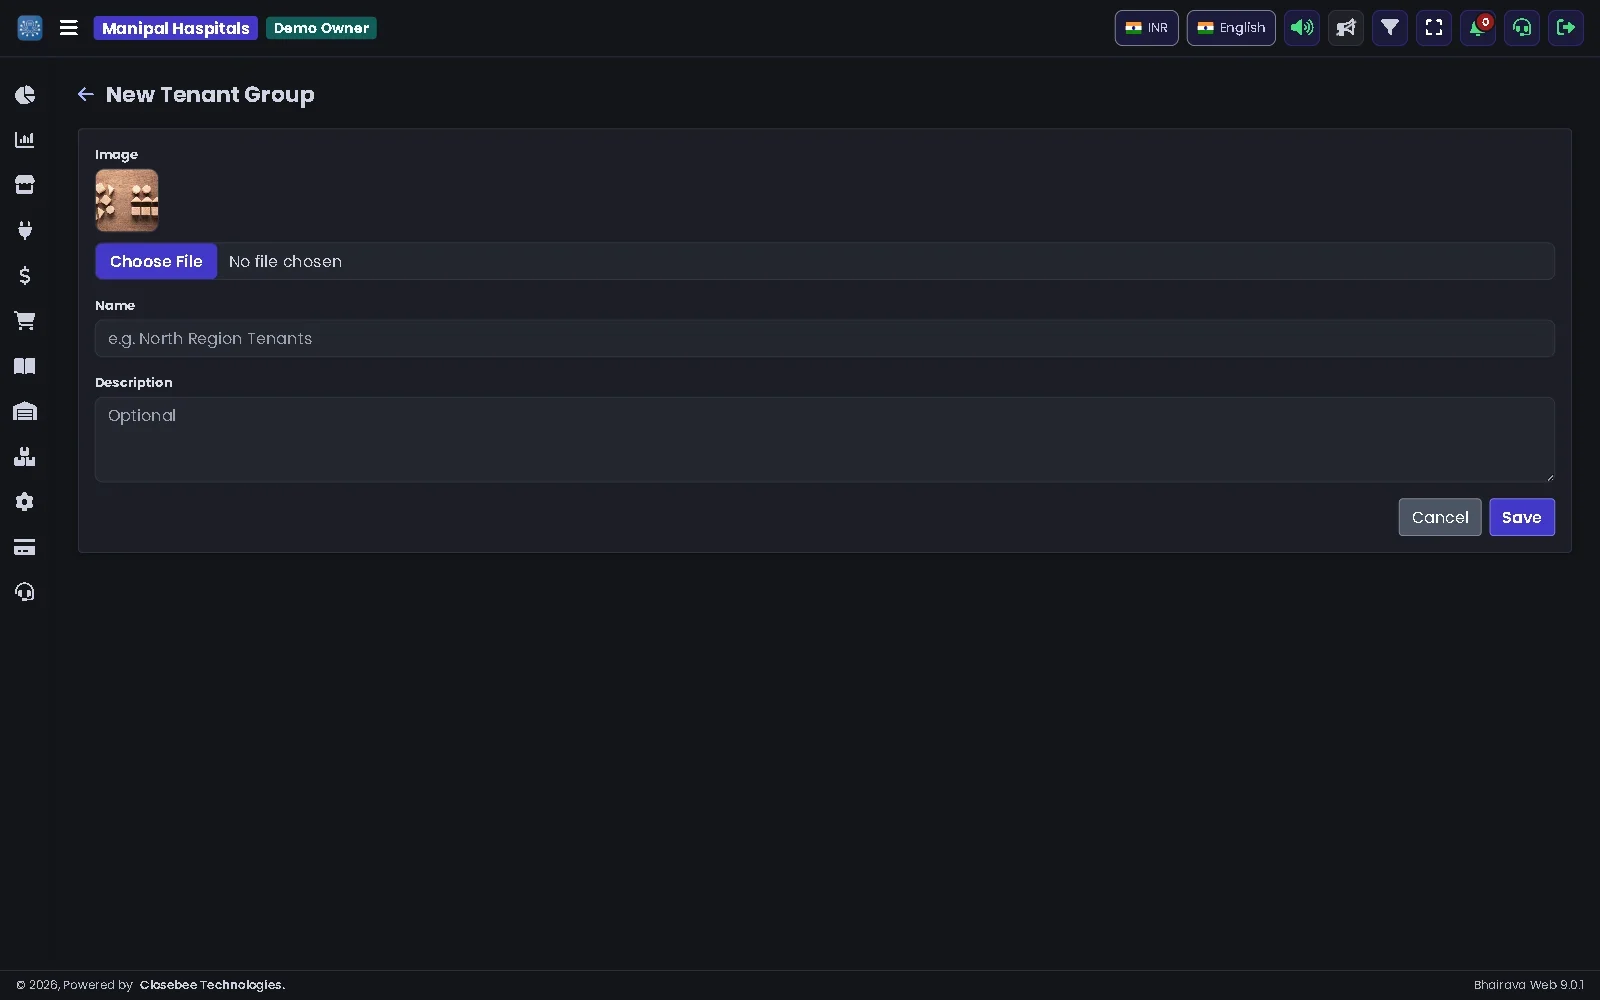Toggle the hamburger menu in header

point(69,28)
